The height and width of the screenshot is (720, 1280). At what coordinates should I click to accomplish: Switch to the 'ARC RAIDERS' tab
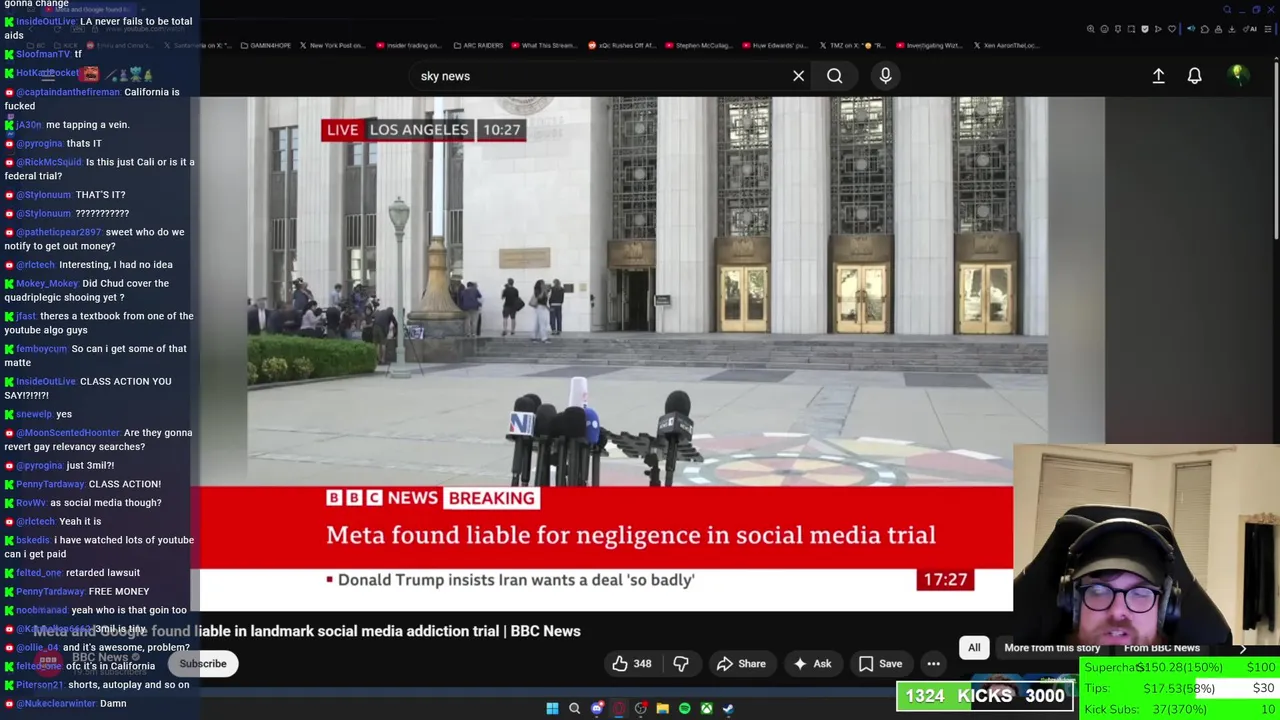(479, 45)
